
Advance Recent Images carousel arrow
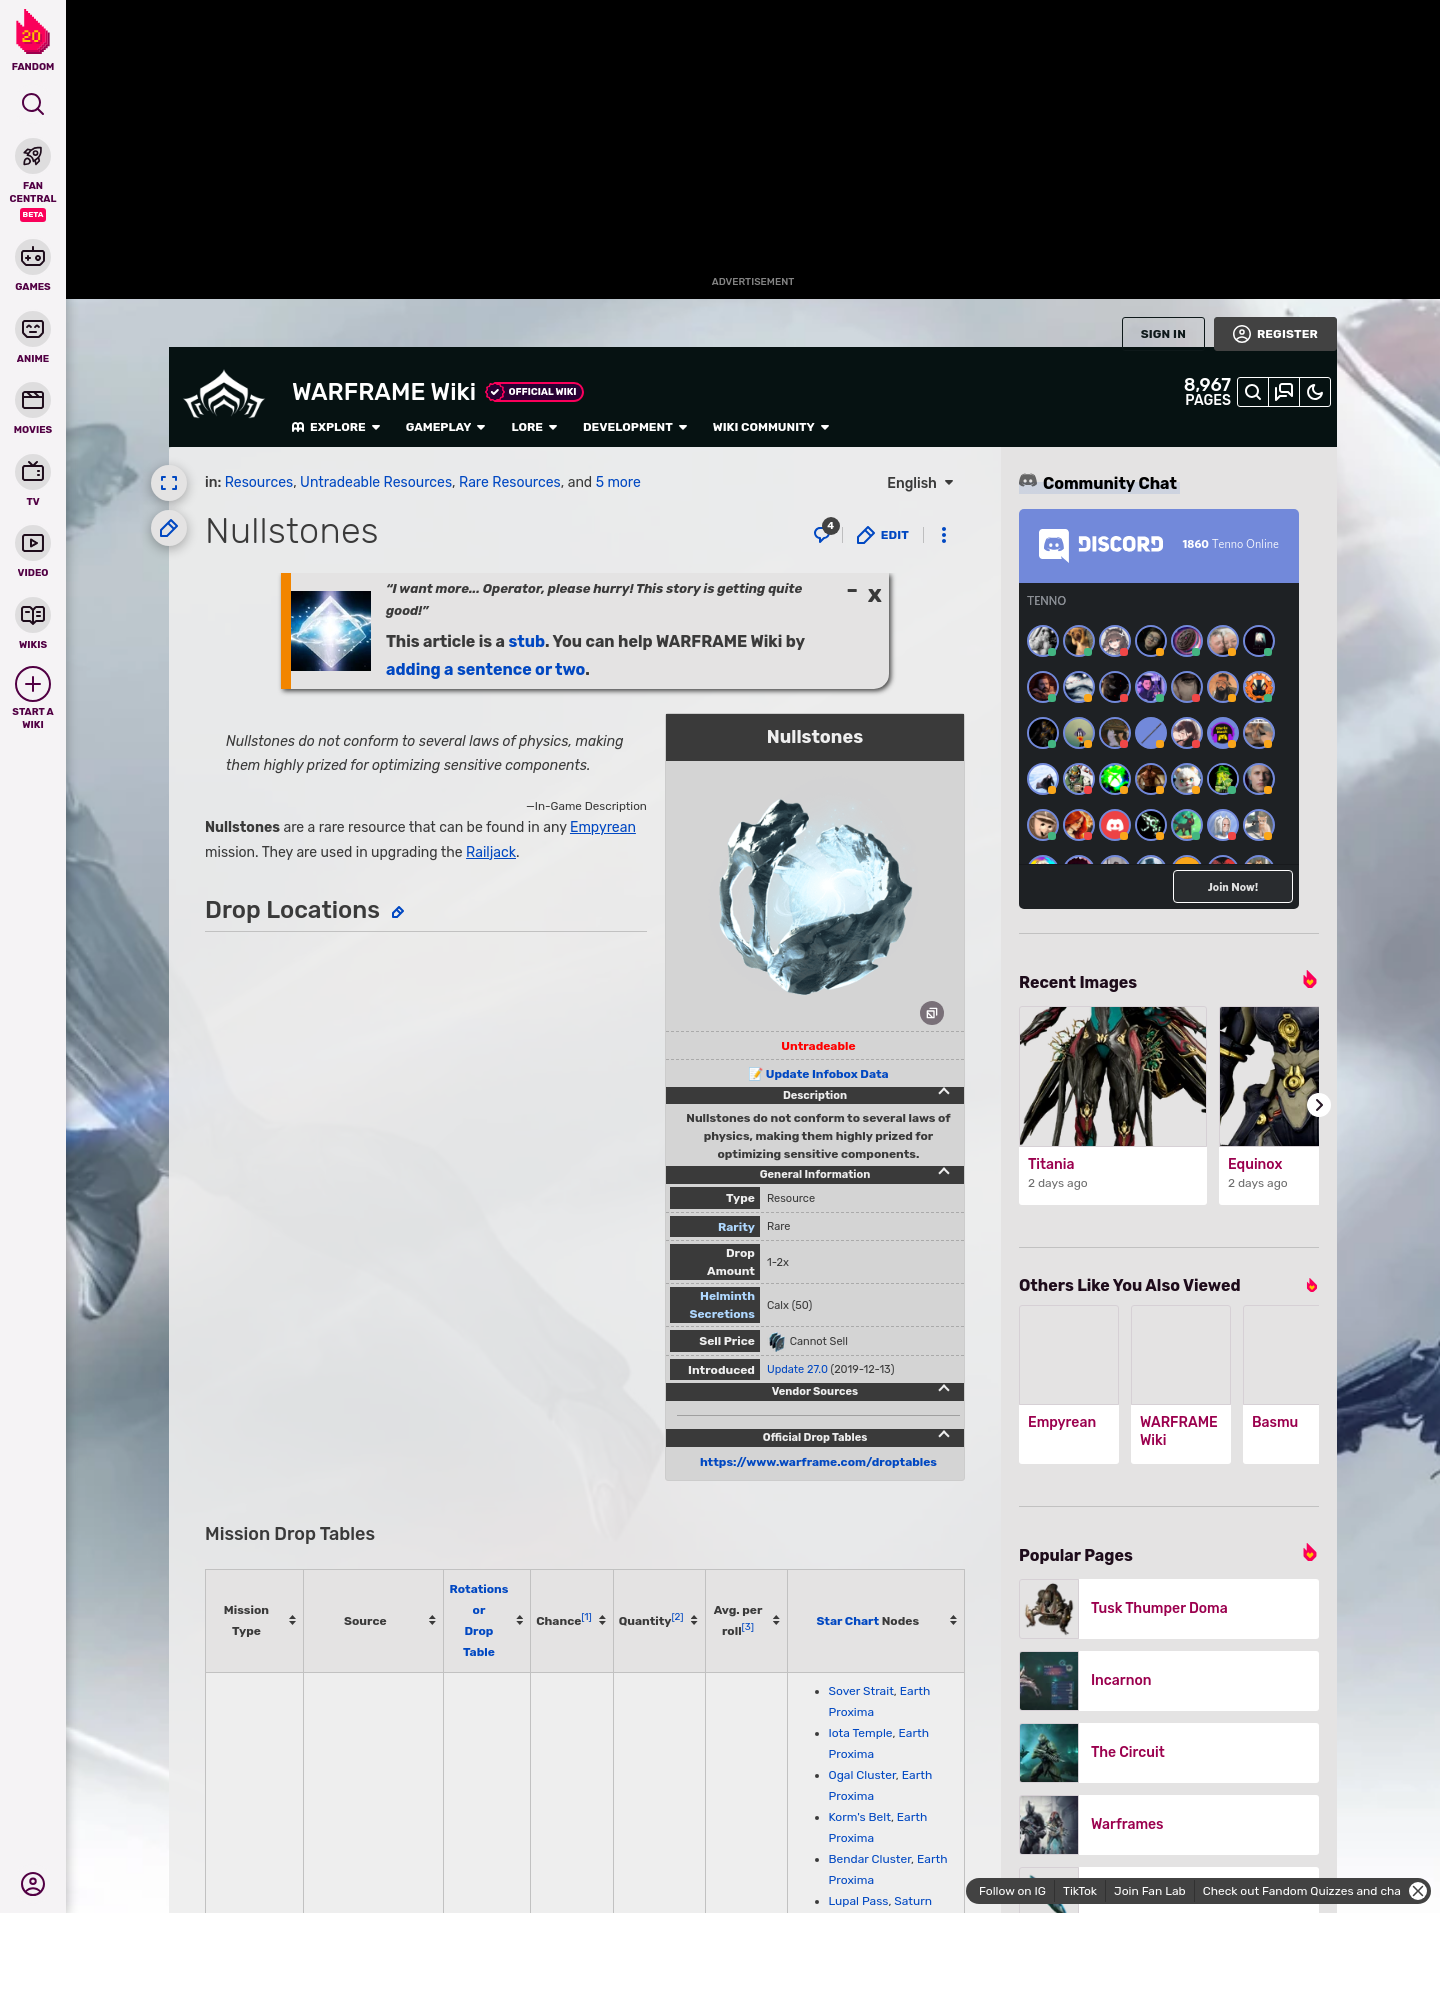pos(1318,1105)
